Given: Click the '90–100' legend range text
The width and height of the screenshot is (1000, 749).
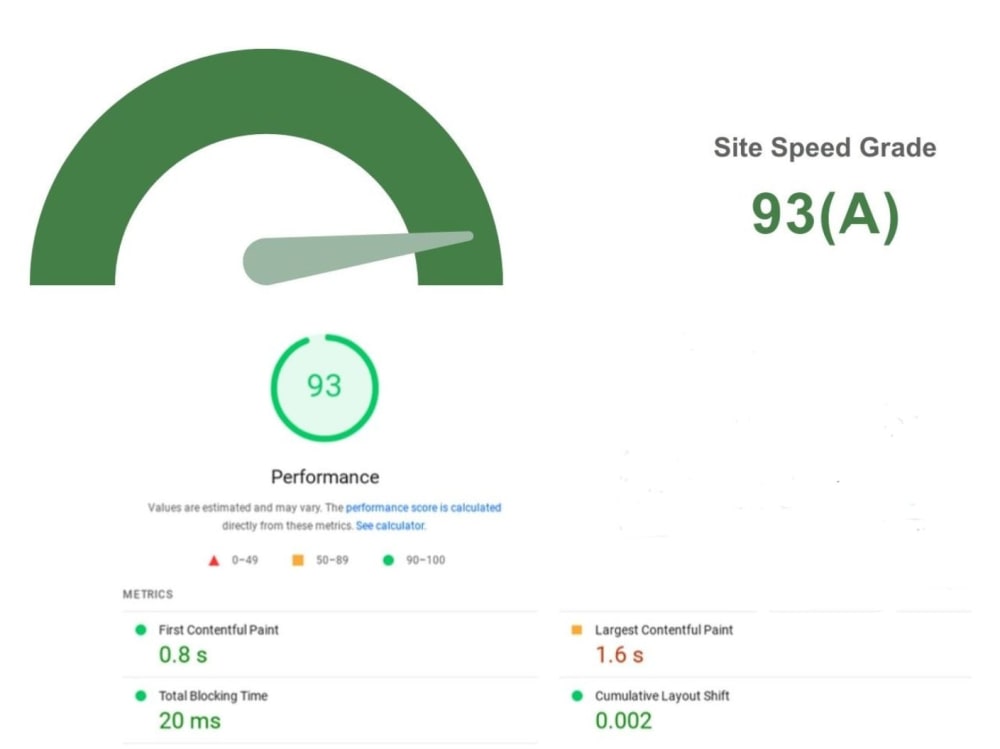Looking at the screenshot, I should pyautogui.click(x=425, y=560).
